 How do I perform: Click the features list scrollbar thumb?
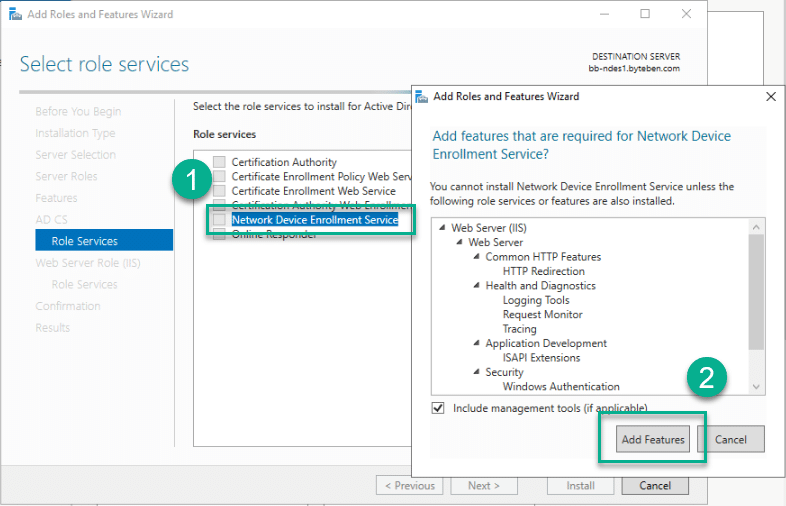point(756,292)
